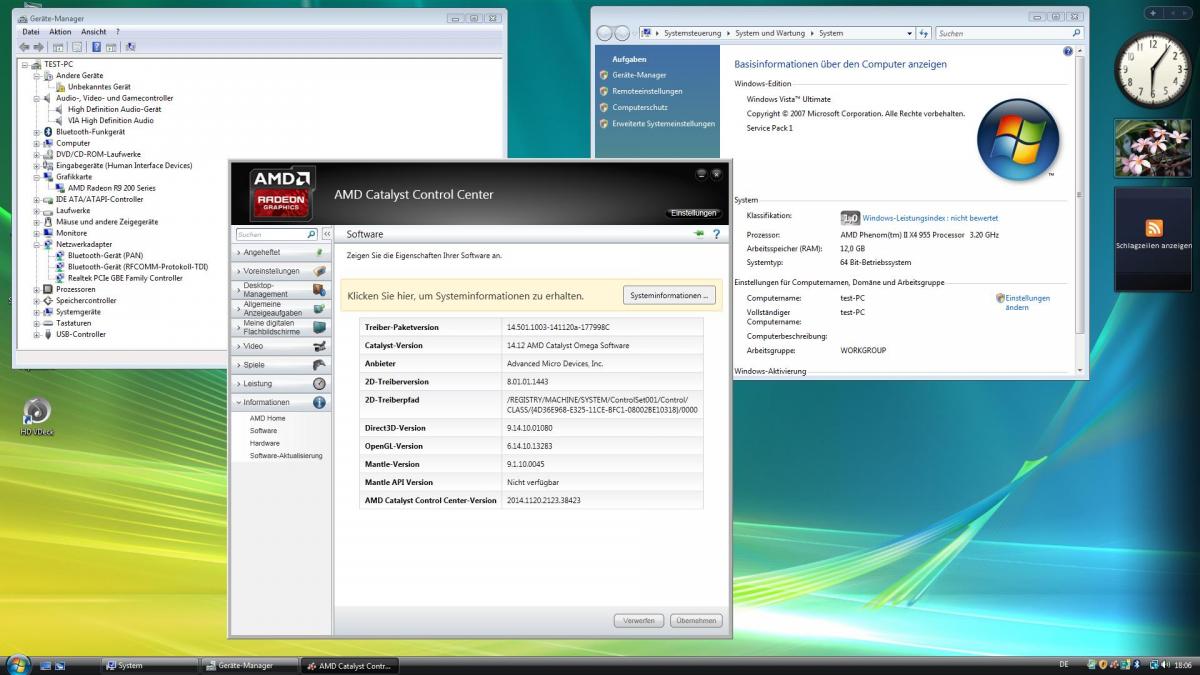1200x675 pixels.
Task: Click the back arrow in Geräte-Manager toolbar
Action: (x=24, y=47)
